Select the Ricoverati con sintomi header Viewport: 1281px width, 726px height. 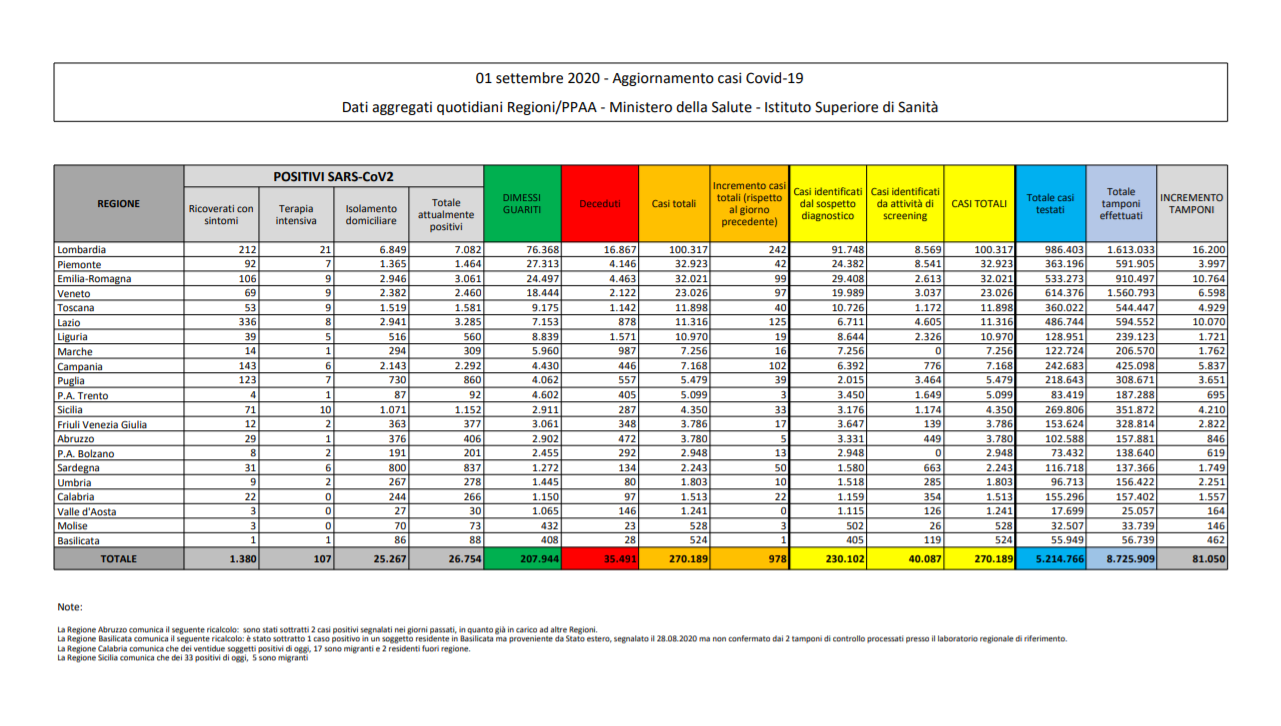click(x=221, y=214)
